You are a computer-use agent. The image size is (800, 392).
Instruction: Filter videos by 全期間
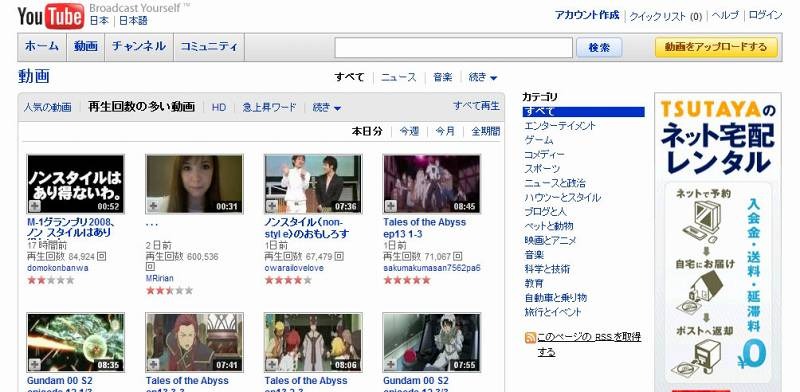[x=485, y=131]
